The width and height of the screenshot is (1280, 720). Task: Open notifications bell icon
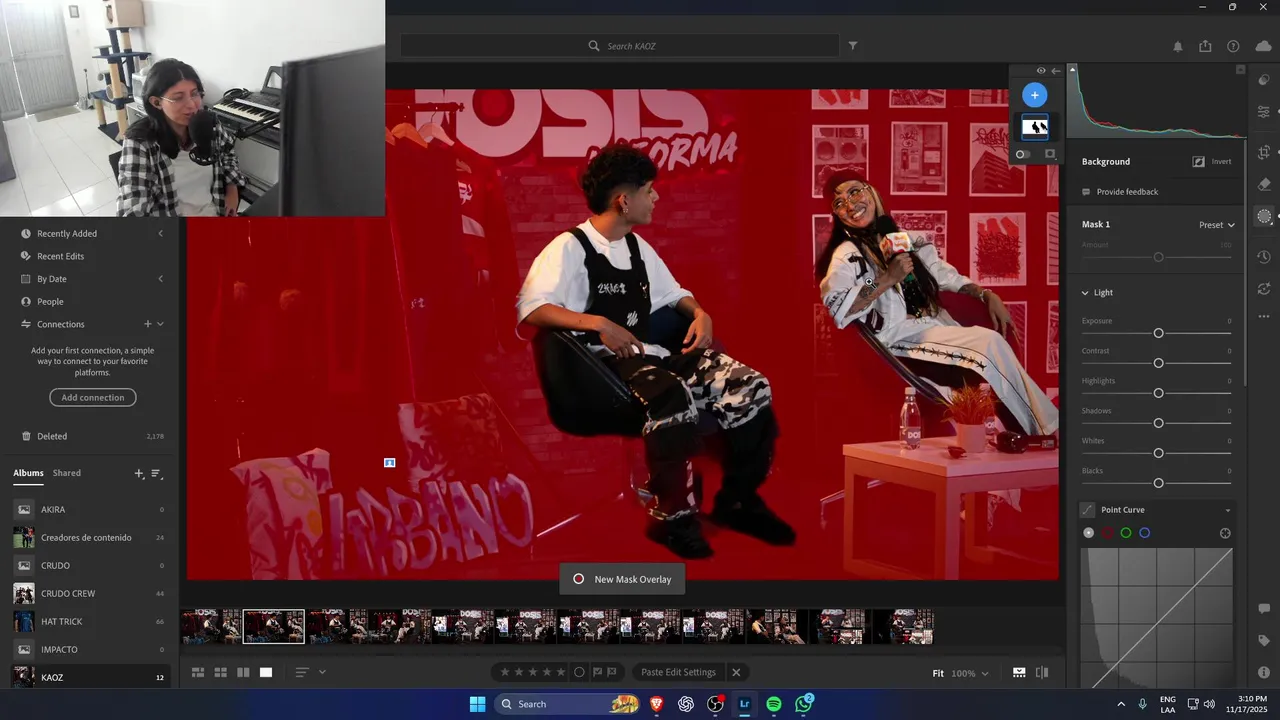tap(1178, 46)
